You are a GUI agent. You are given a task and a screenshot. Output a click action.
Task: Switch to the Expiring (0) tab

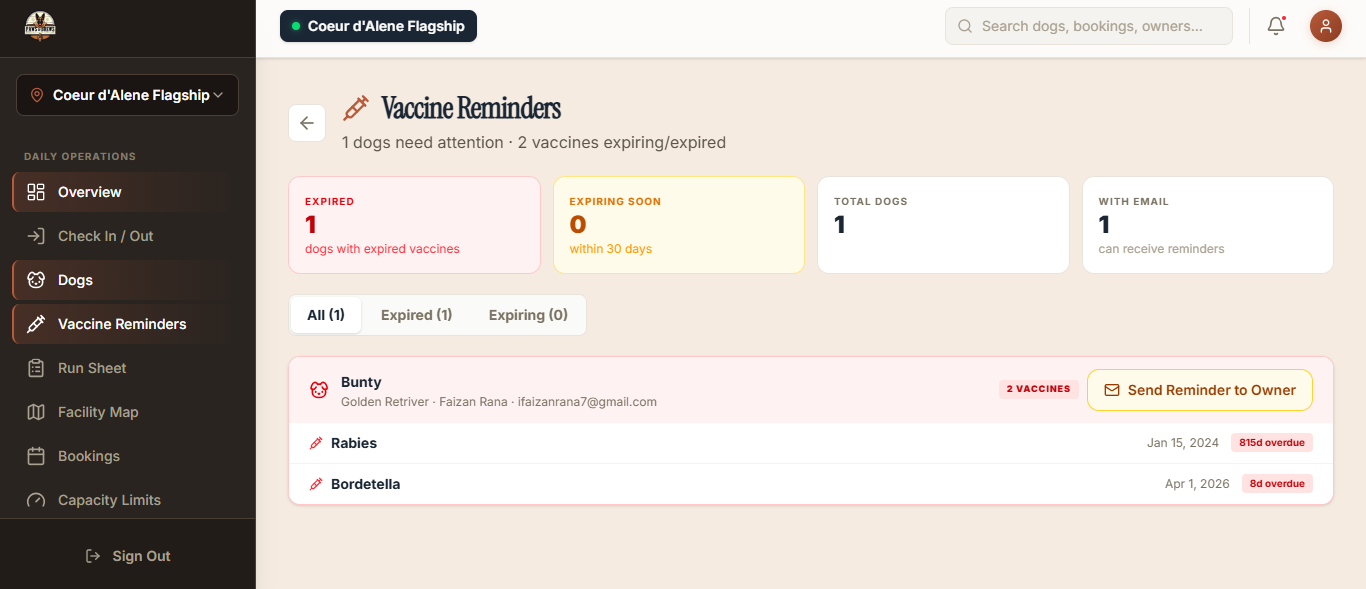[x=528, y=315]
